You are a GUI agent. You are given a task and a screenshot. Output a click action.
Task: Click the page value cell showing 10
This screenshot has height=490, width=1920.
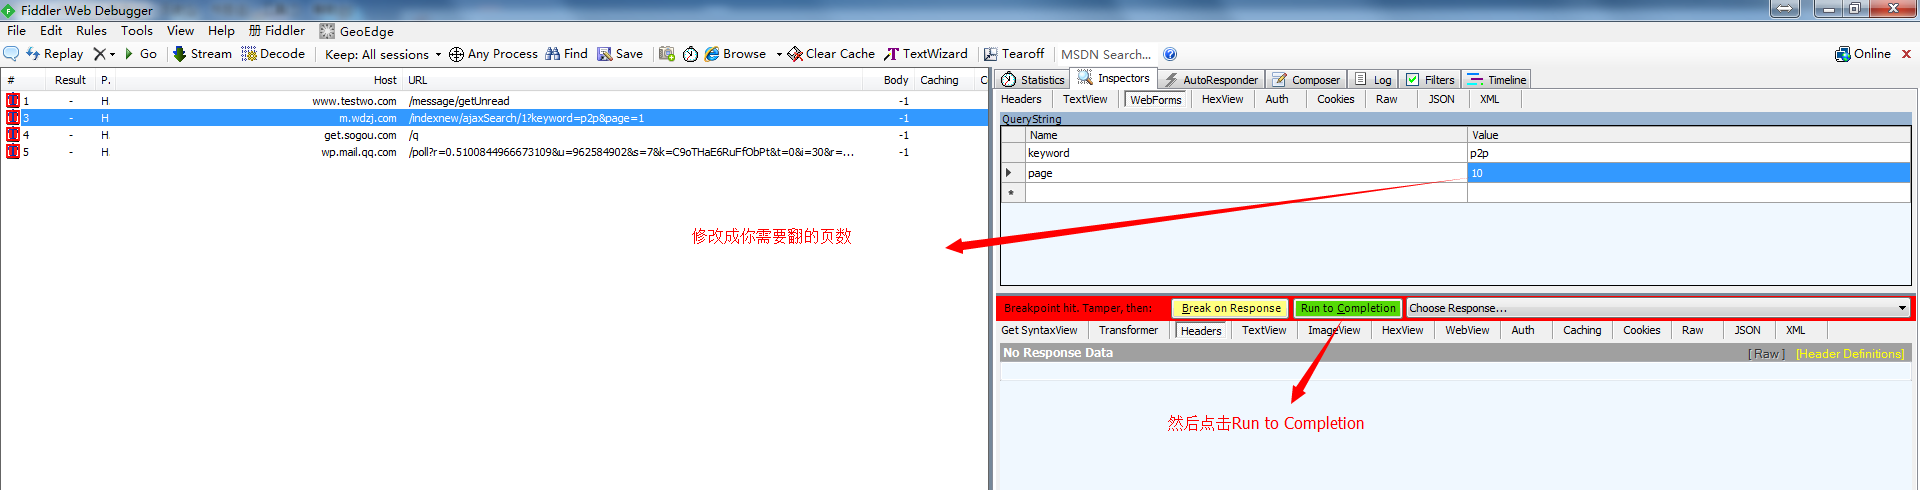[1688, 173]
